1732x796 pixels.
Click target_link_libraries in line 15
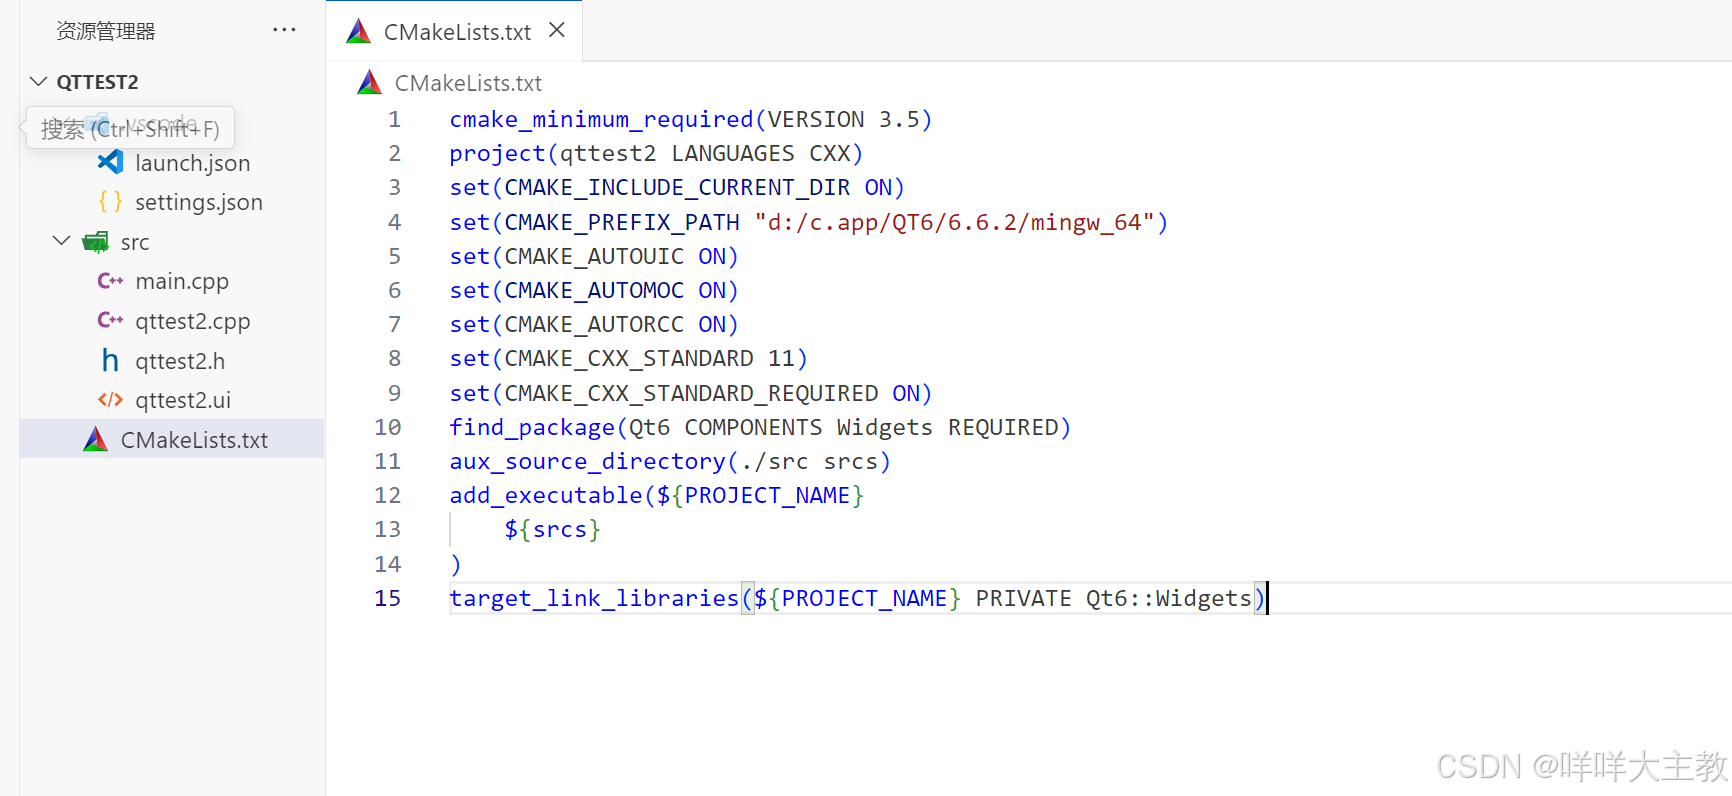(594, 598)
